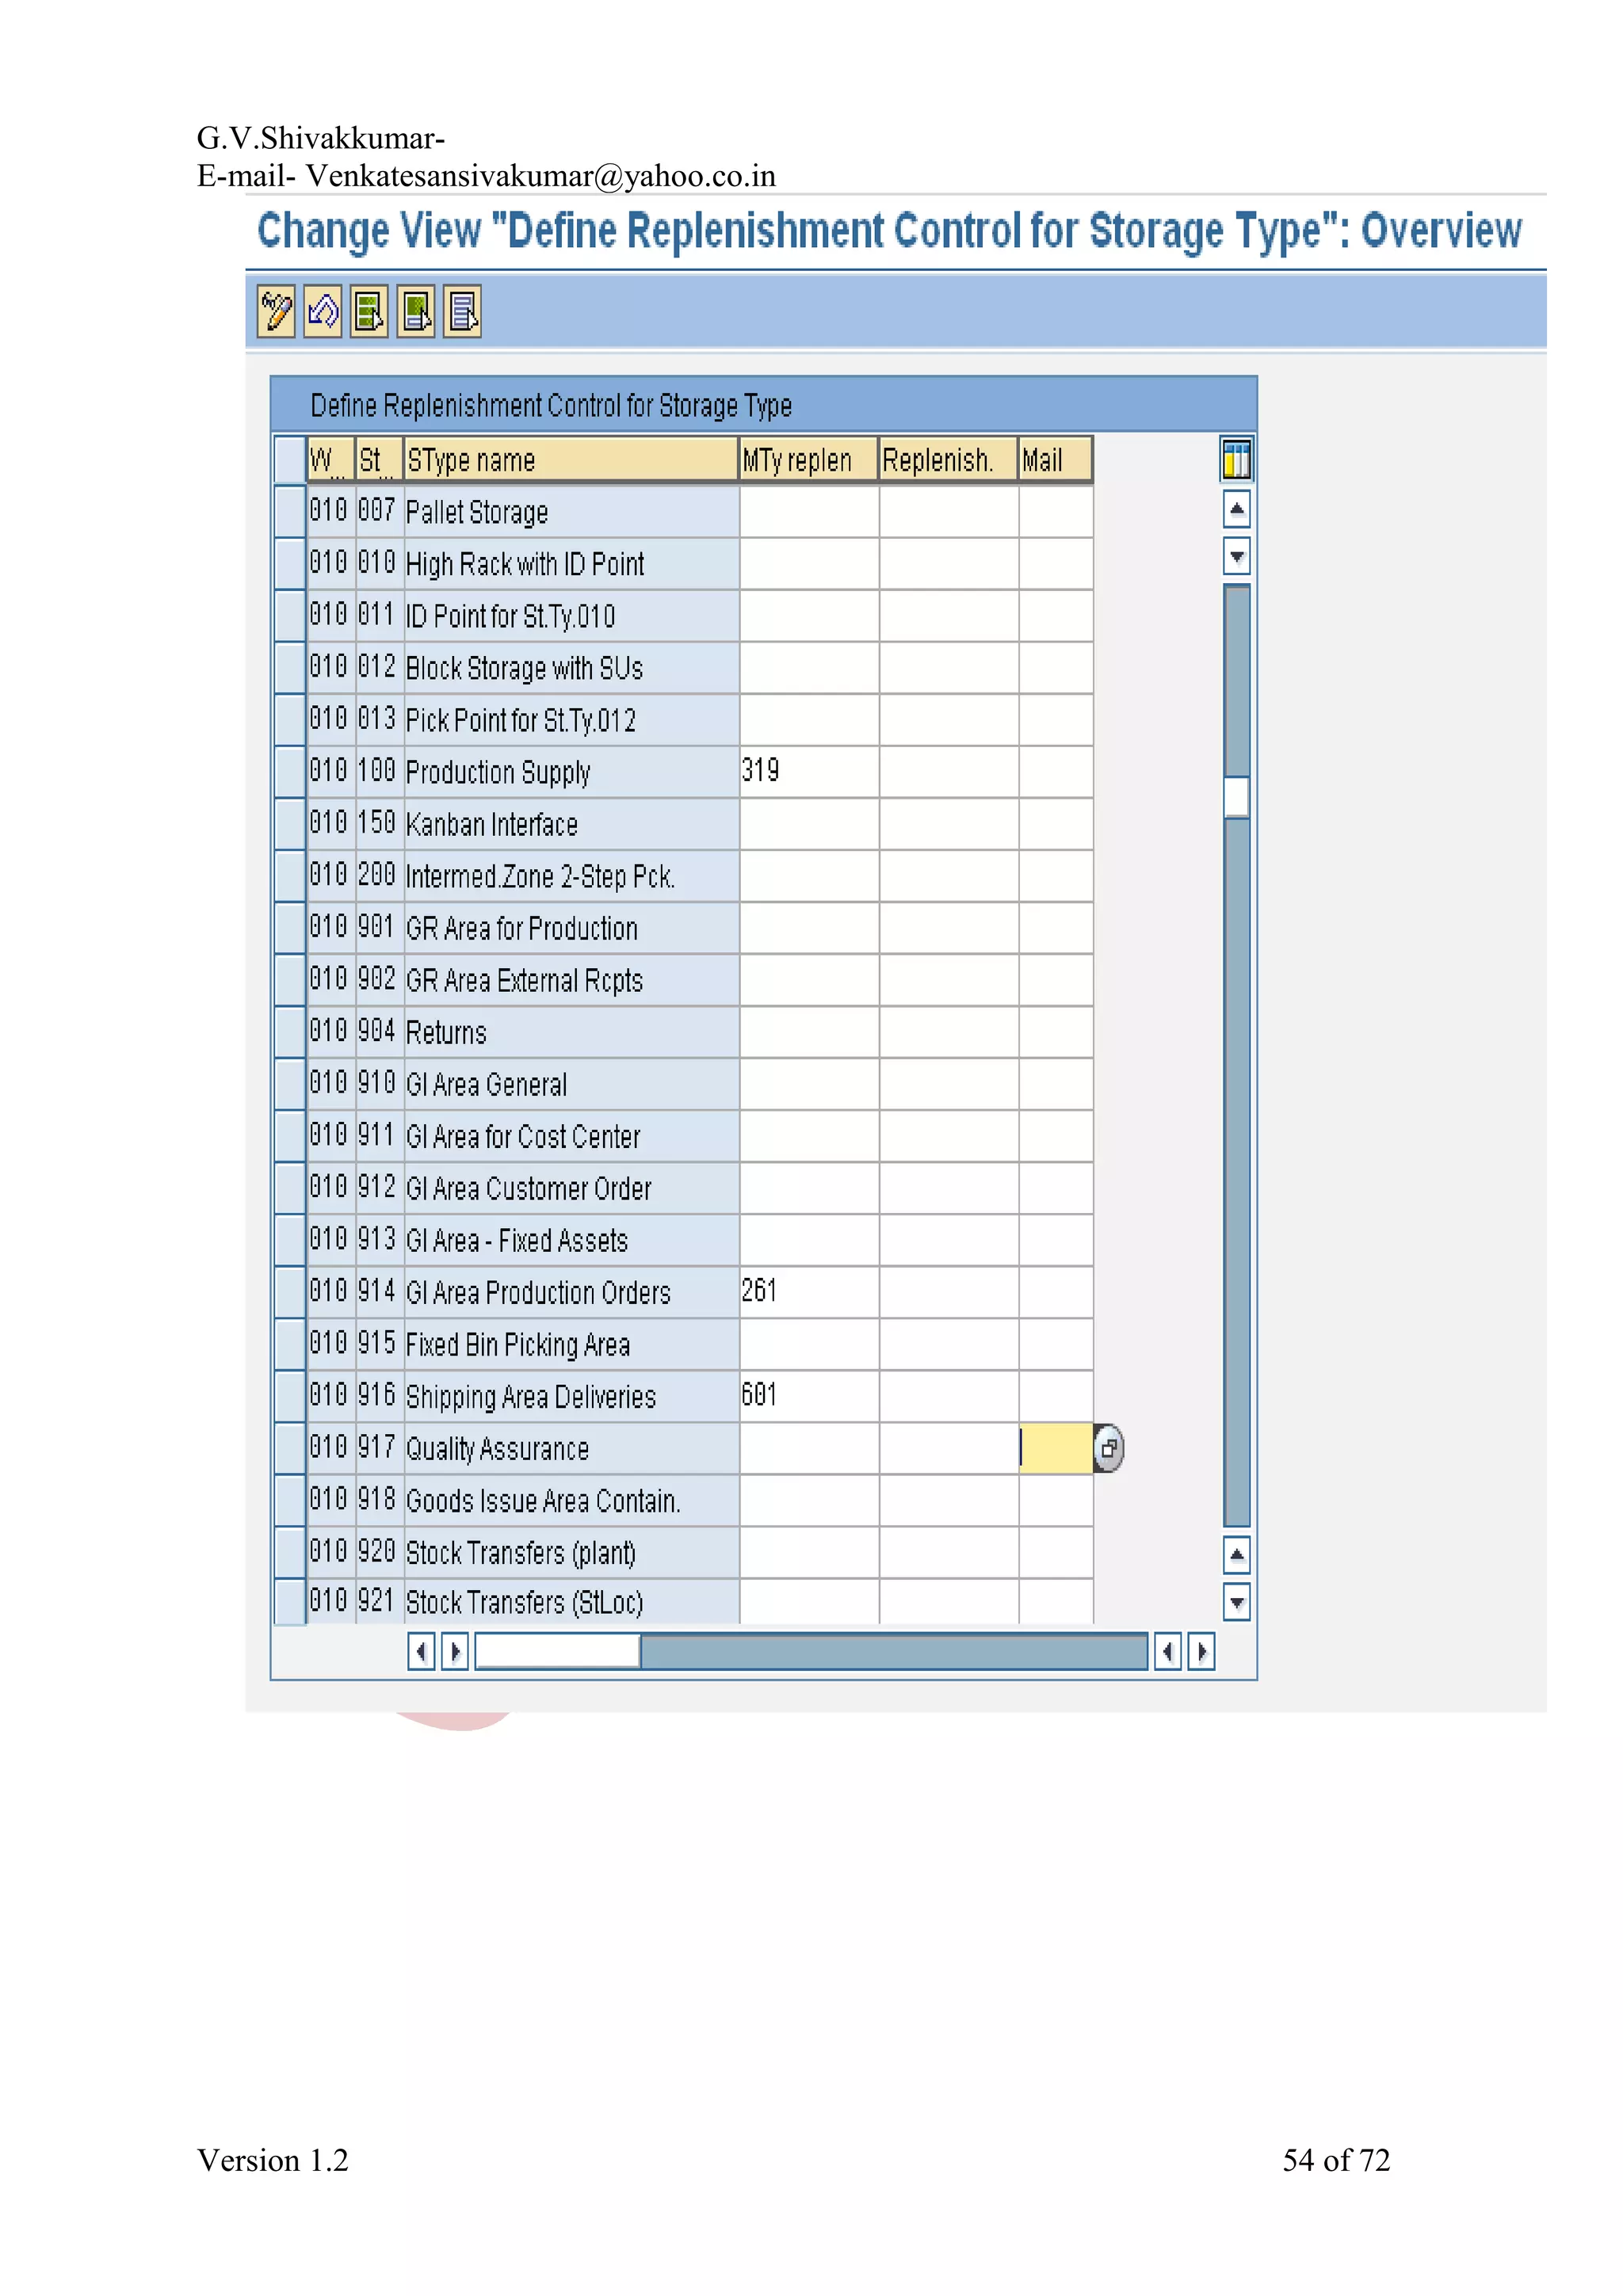Click the display/change pencil toolbar icon
This screenshot has height=2296, width=1623.
[x=276, y=312]
